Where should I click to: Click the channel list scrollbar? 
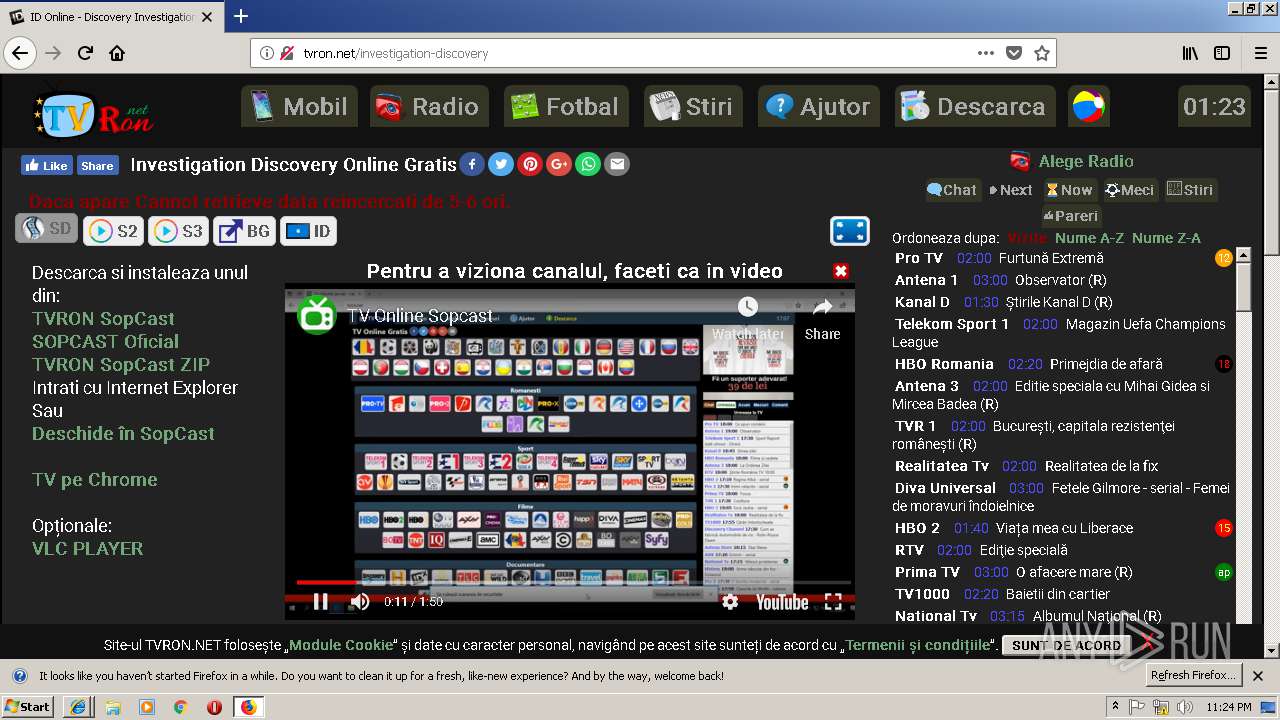click(x=1243, y=285)
